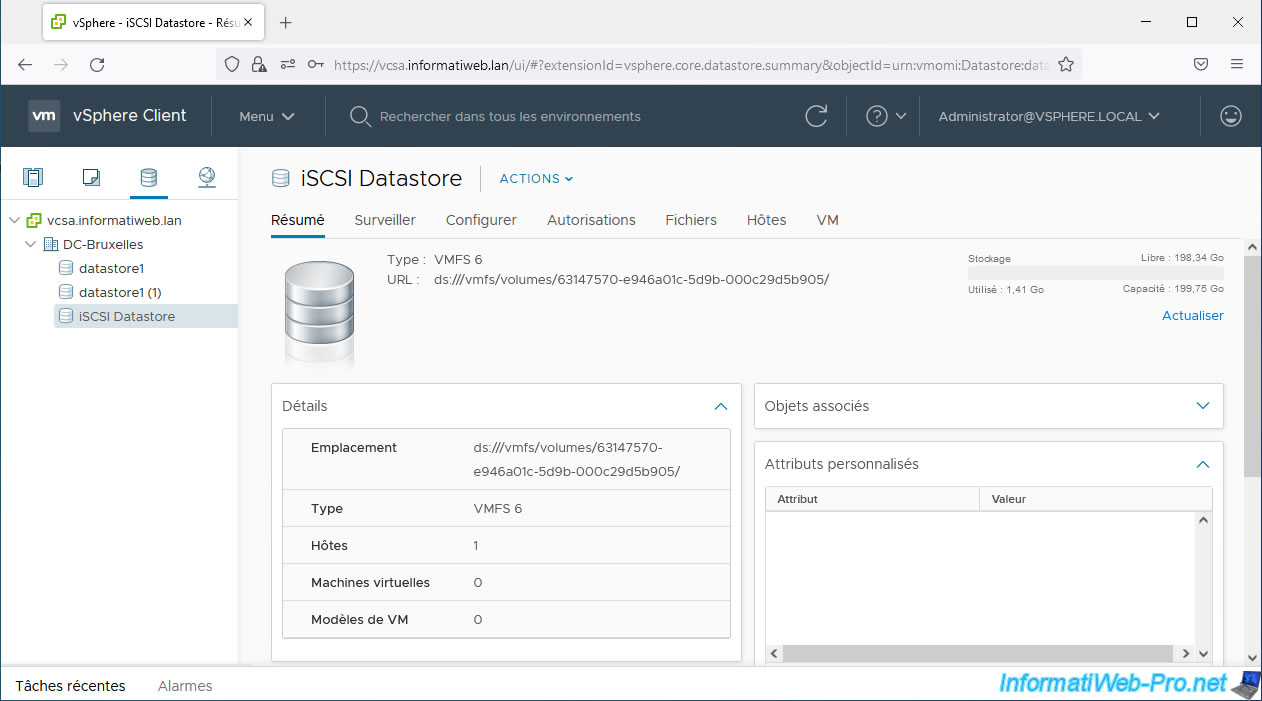The height and width of the screenshot is (701, 1262).
Task: Collapse the Détails panel
Action: [x=720, y=406]
